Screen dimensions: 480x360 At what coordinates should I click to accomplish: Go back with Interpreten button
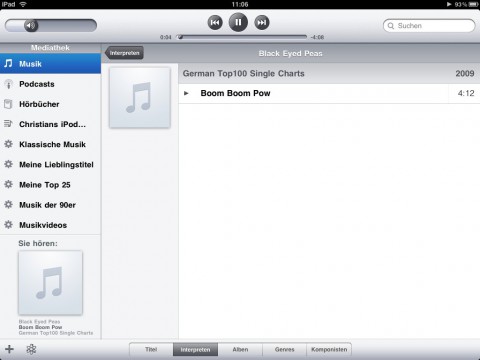click(x=124, y=53)
